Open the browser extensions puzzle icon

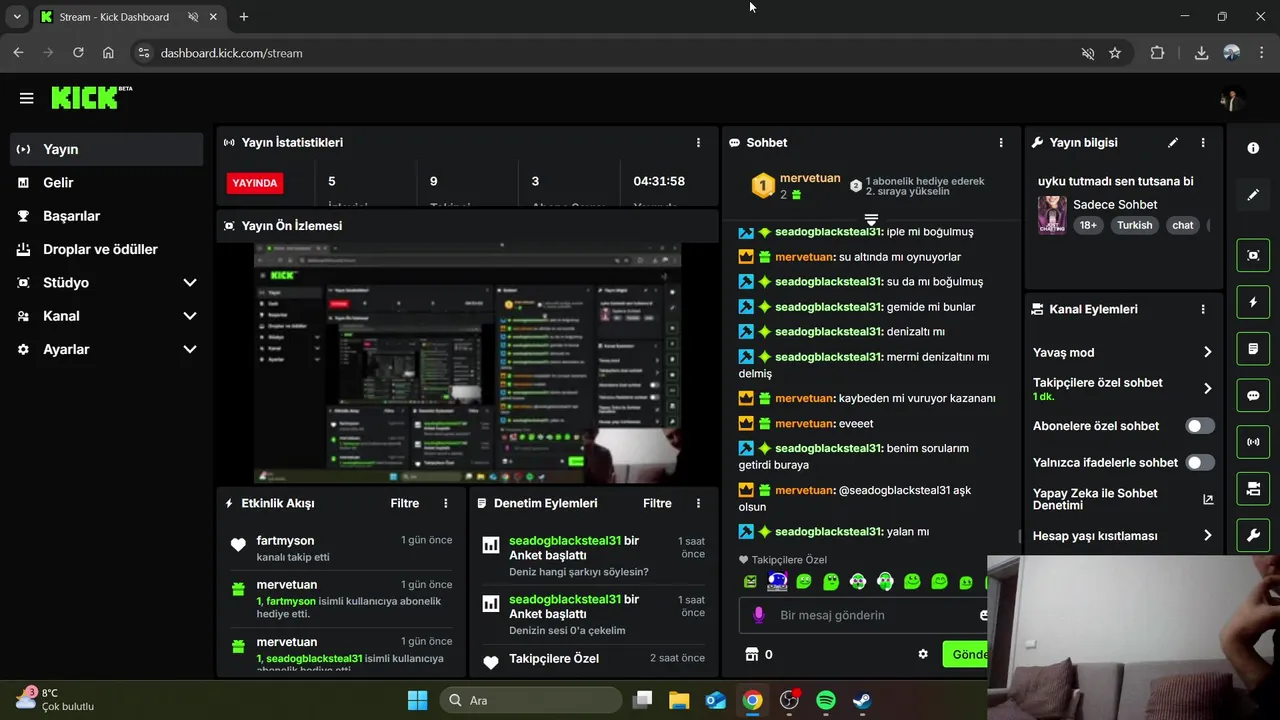coord(1157,53)
